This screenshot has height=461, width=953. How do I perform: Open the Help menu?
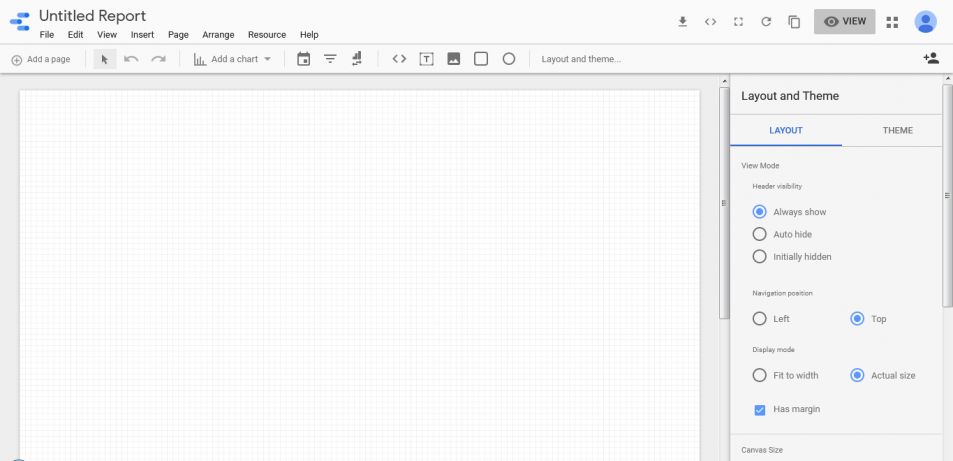[309, 35]
